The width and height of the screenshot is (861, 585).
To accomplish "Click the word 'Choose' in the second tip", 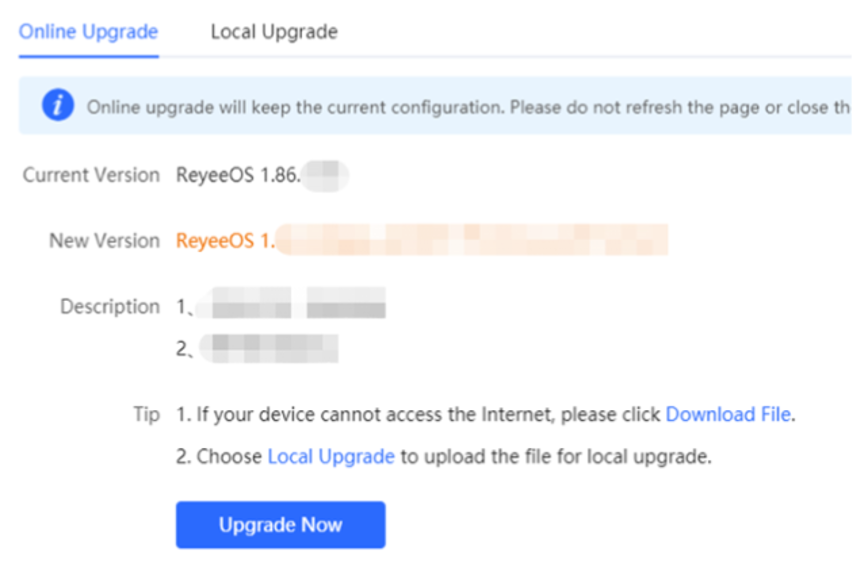I will click(229, 456).
